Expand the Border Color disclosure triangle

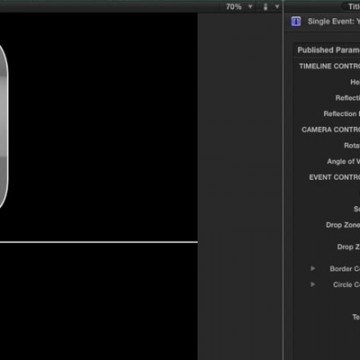coord(313,268)
